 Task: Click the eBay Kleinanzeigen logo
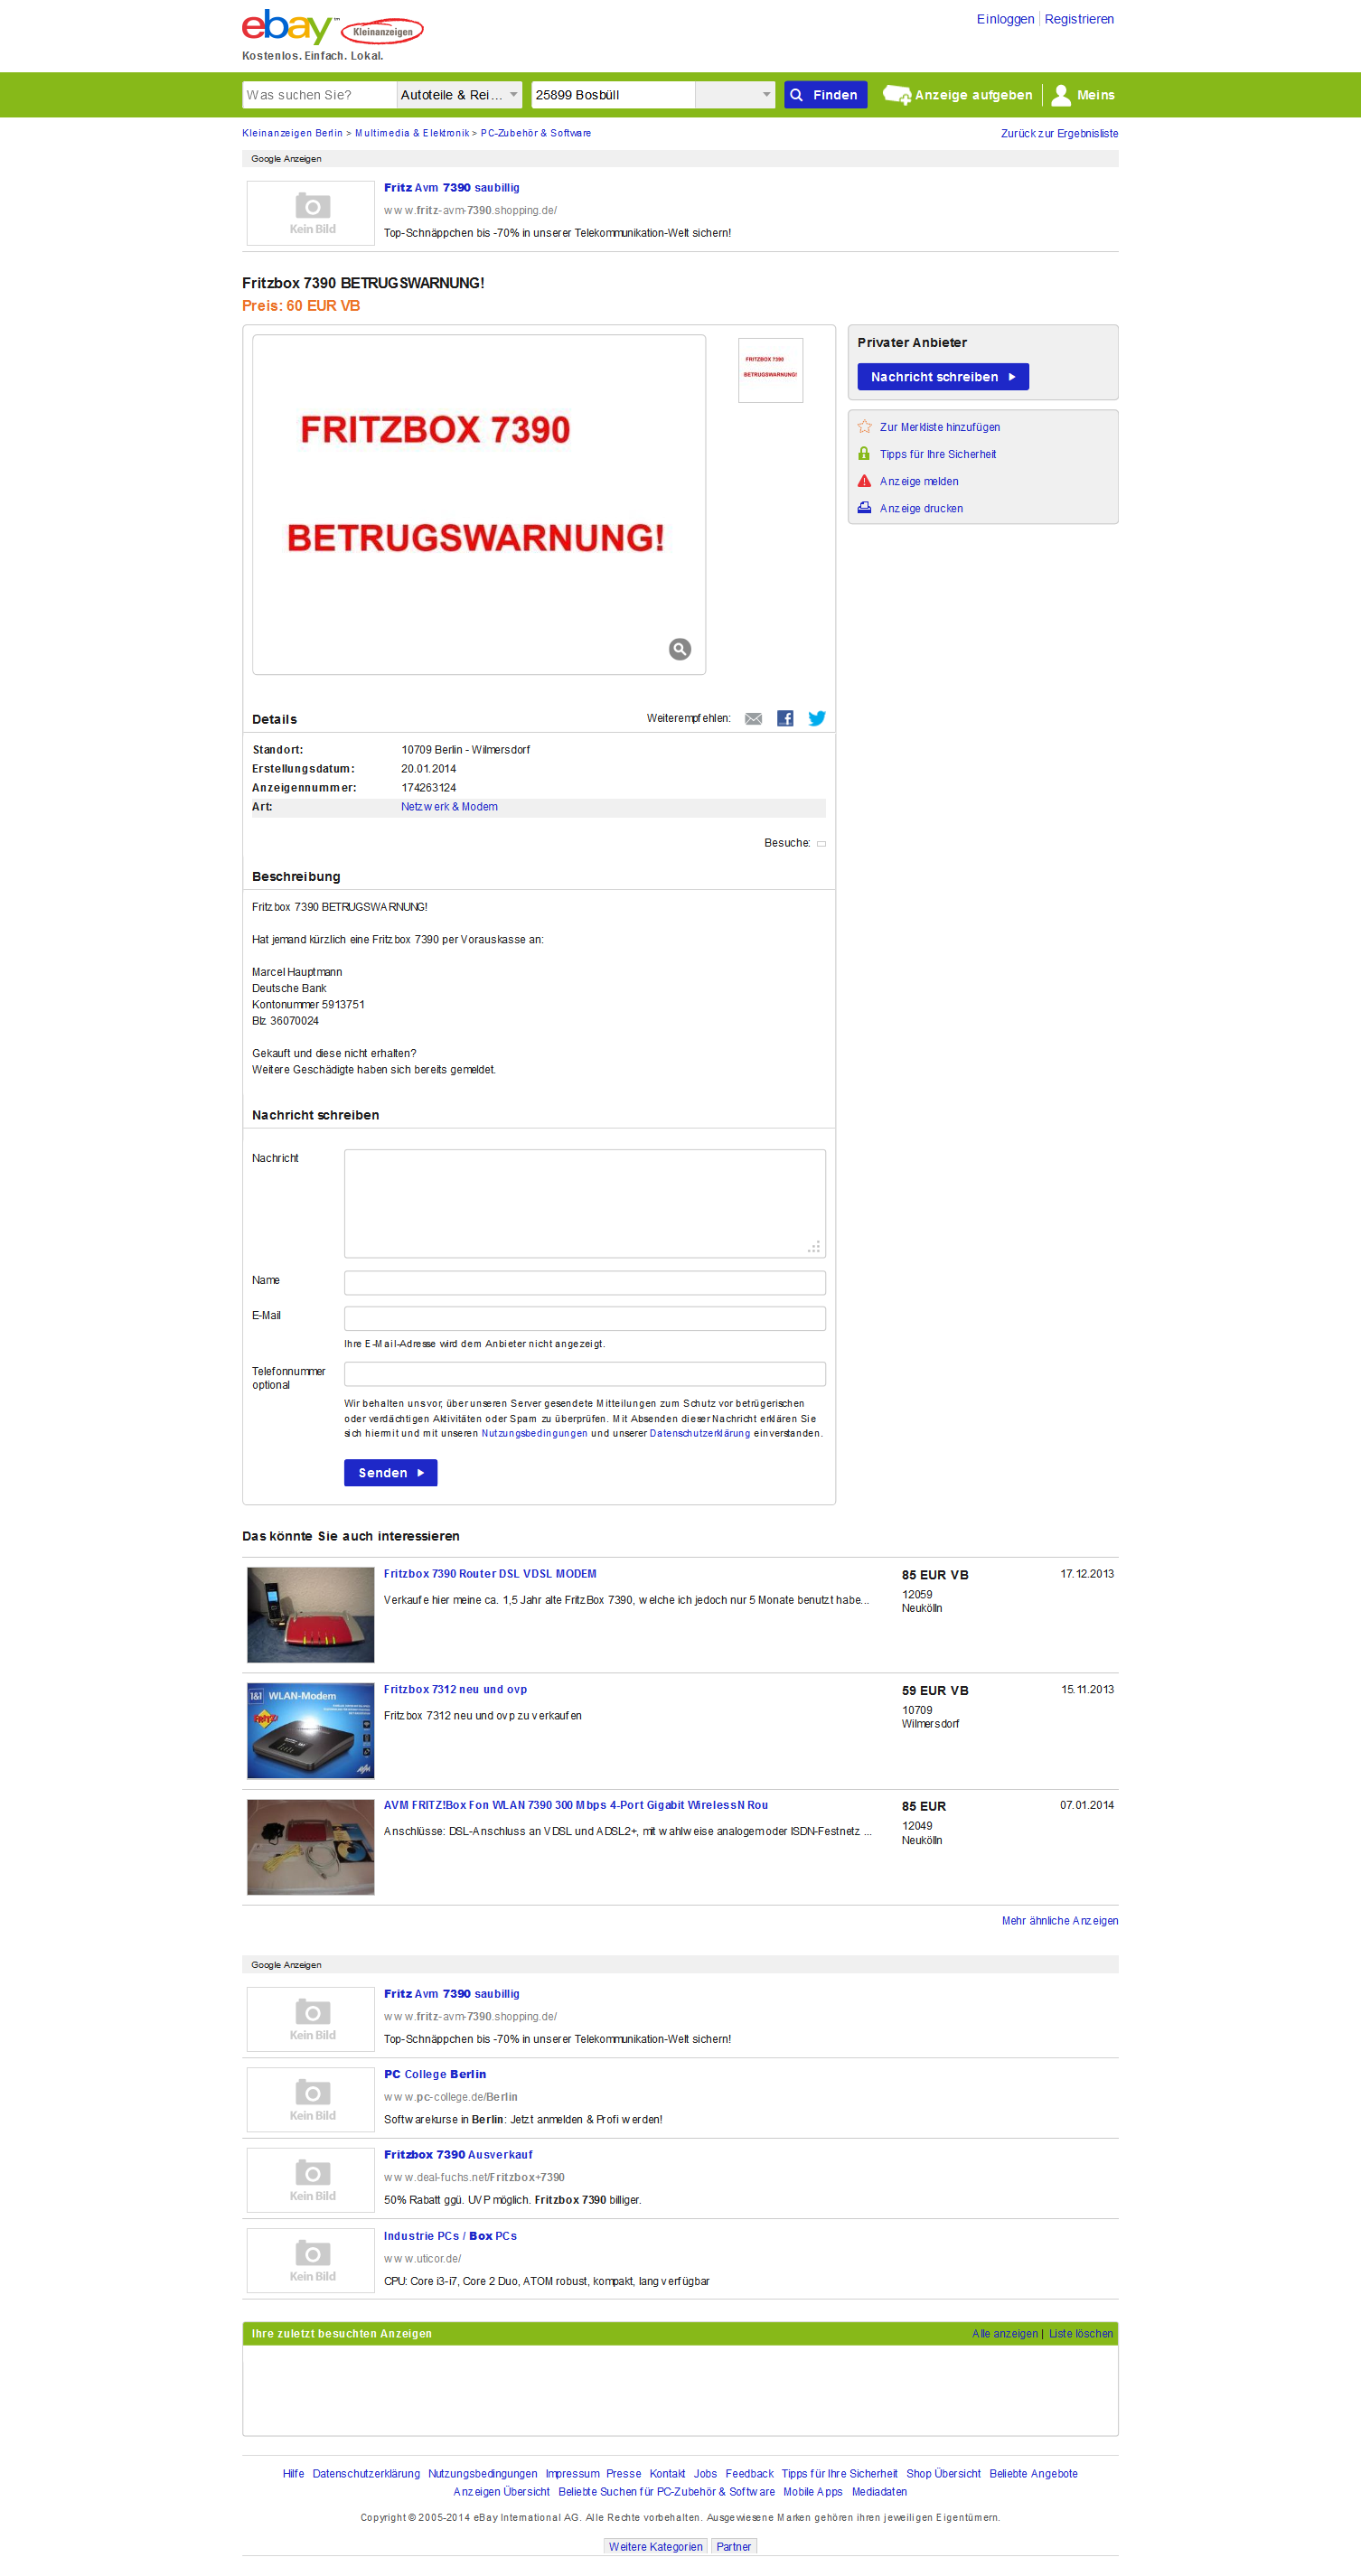pos(332,28)
